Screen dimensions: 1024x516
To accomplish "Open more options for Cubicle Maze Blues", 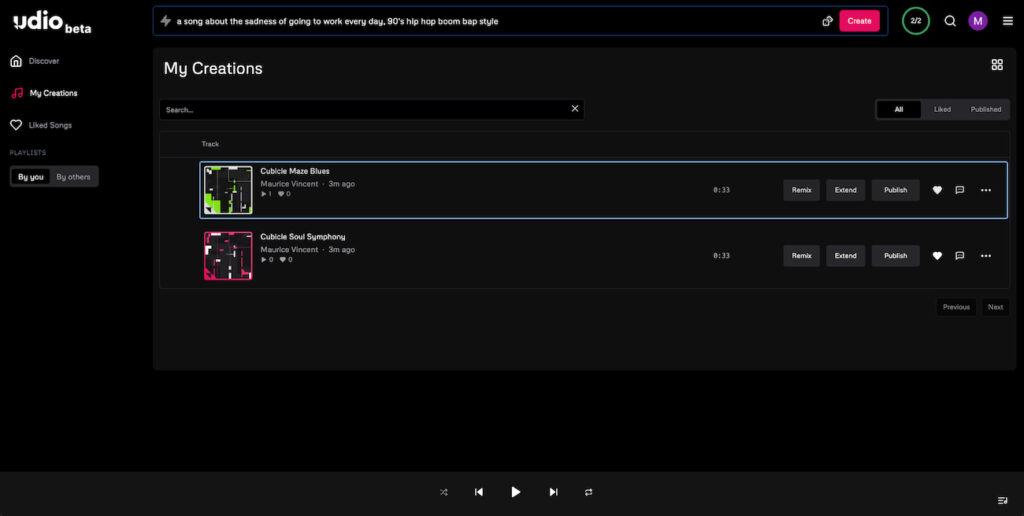I will pyautogui.click(x=986, y=190).
